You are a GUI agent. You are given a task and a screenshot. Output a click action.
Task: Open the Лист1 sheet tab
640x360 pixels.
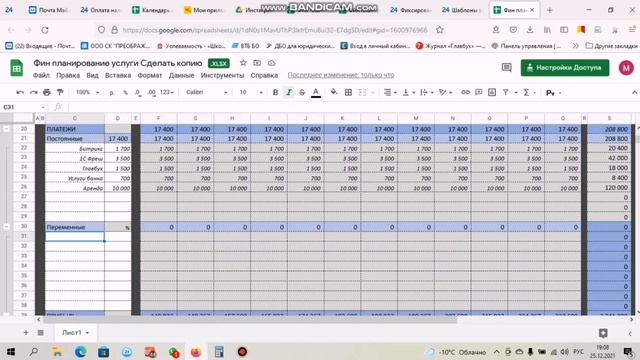pyautogui.click(x=75, y=333)
